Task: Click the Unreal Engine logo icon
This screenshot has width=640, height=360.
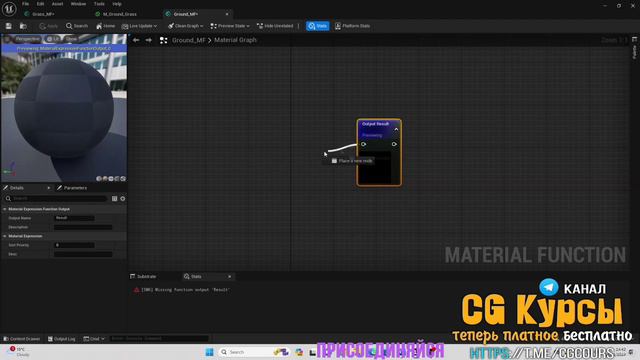Action: tap(9, 8)
